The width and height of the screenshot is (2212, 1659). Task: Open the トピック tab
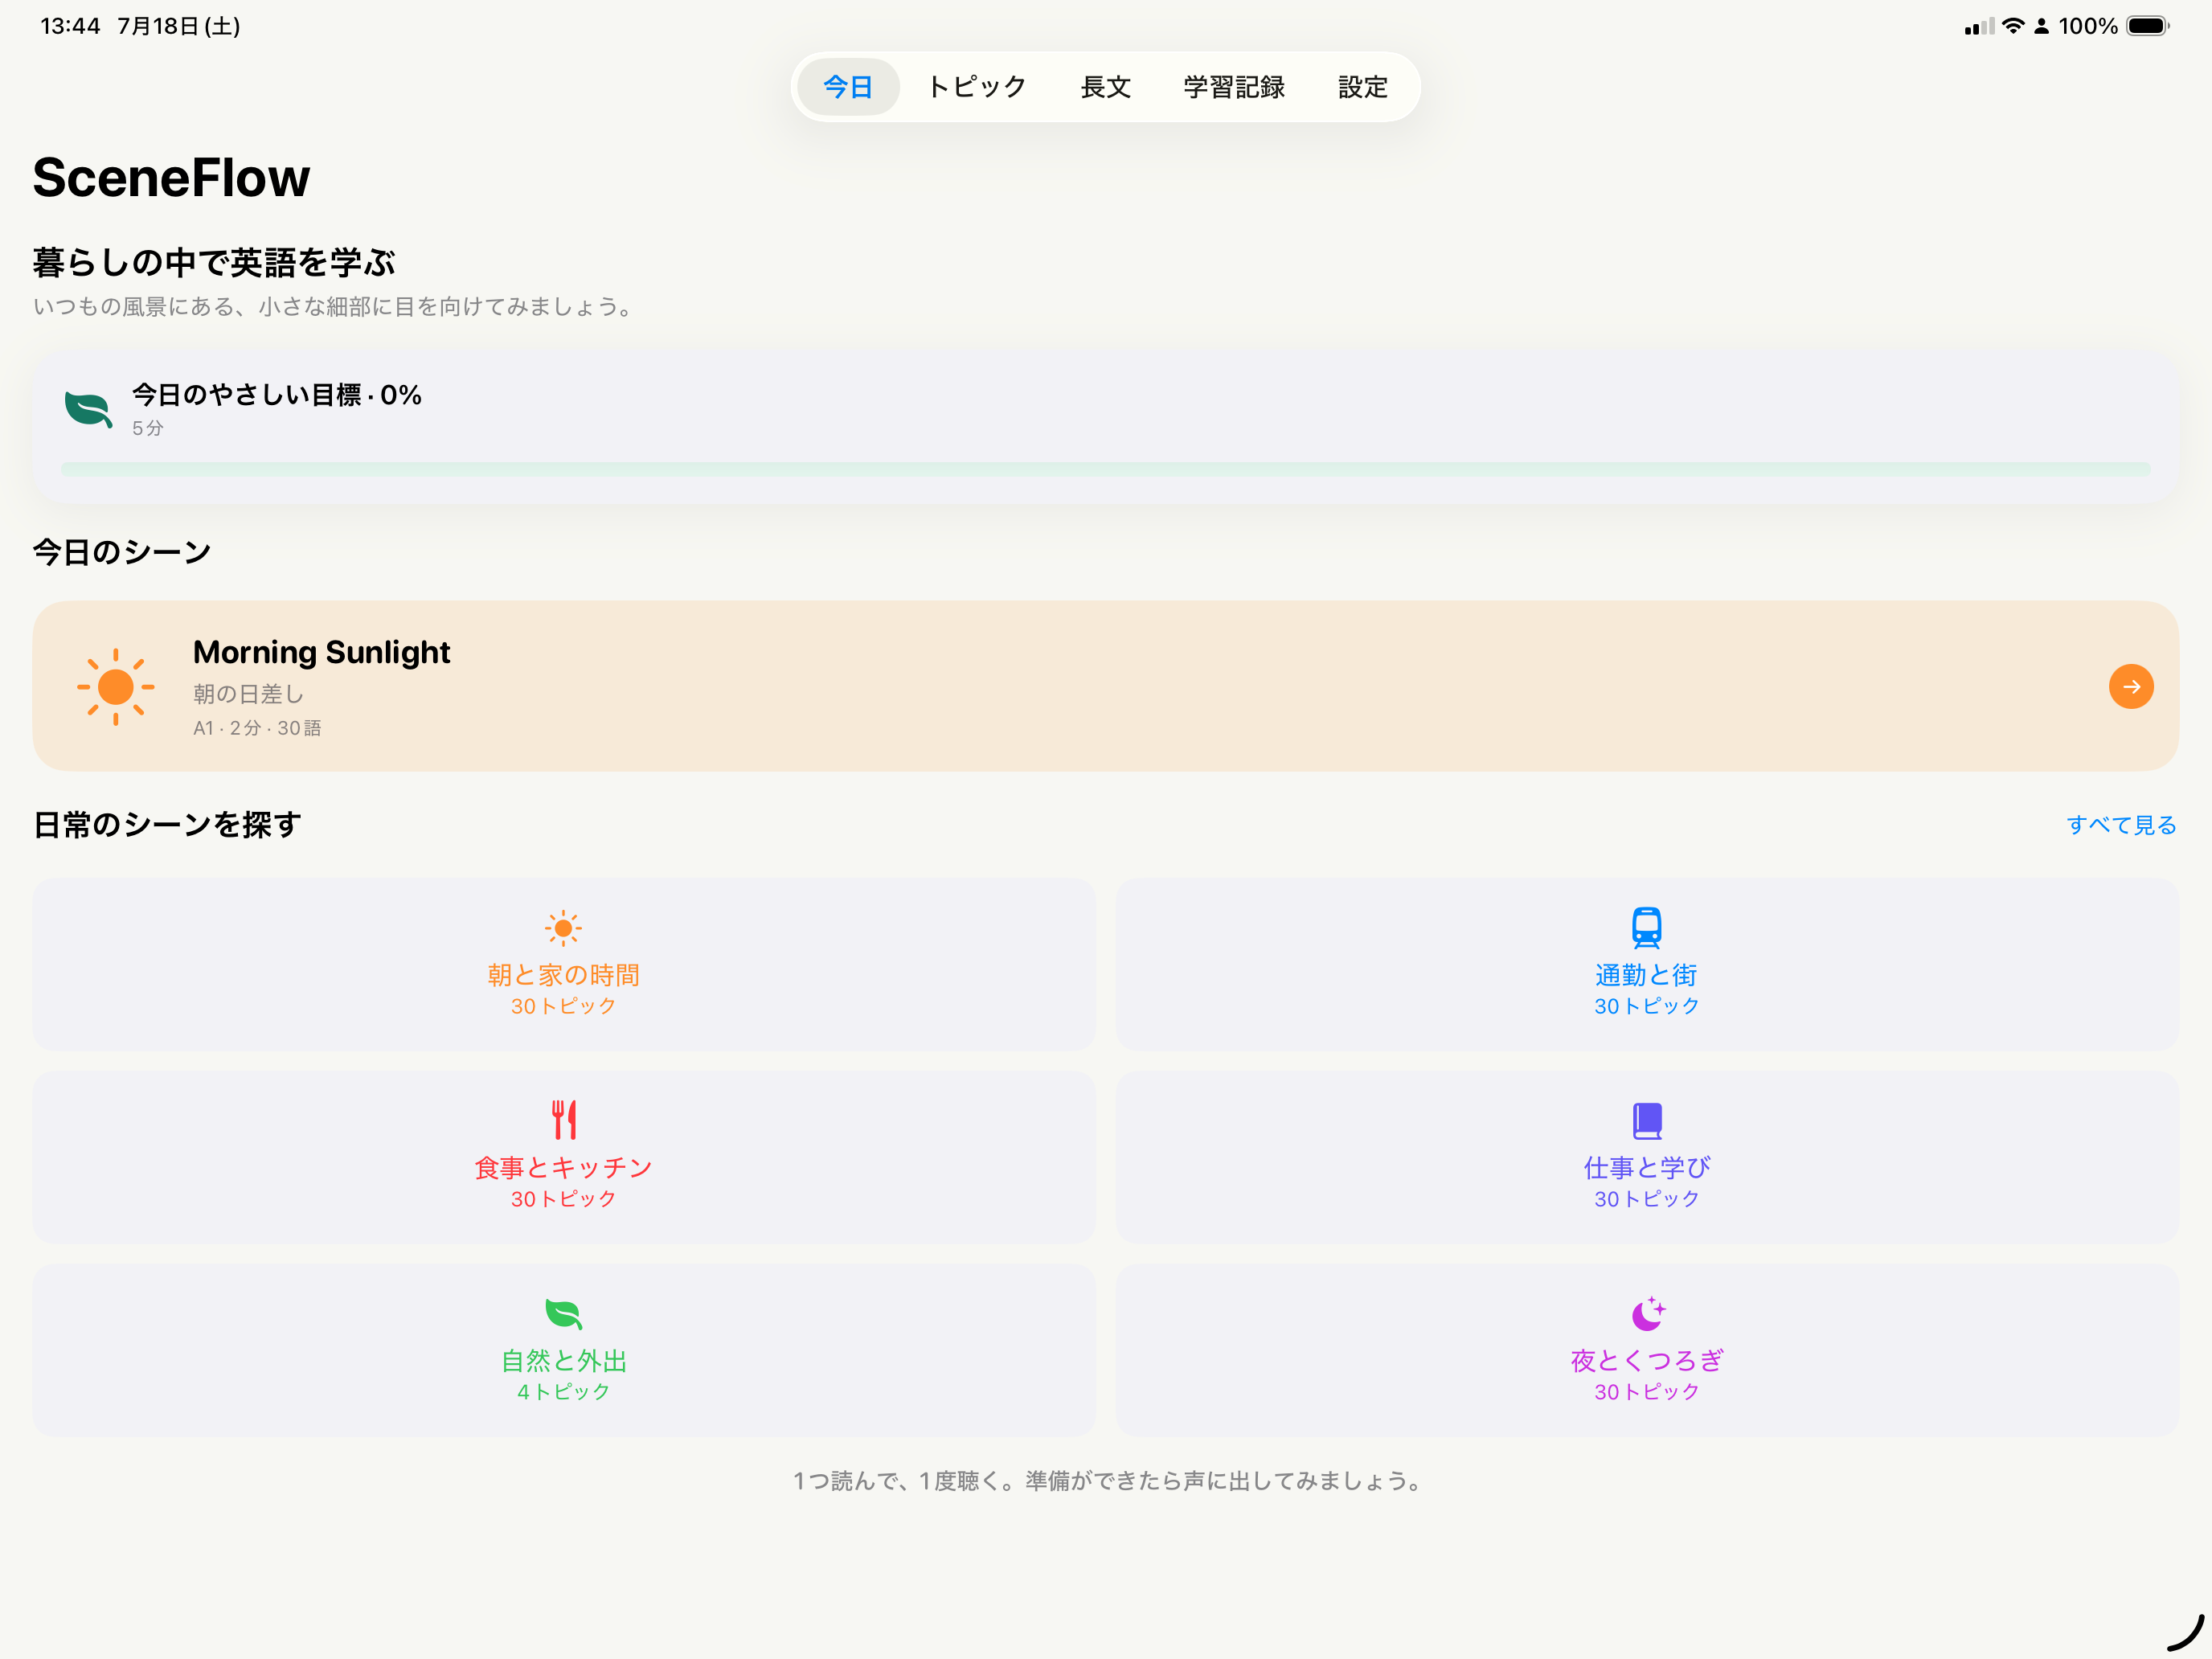point(976,87)
